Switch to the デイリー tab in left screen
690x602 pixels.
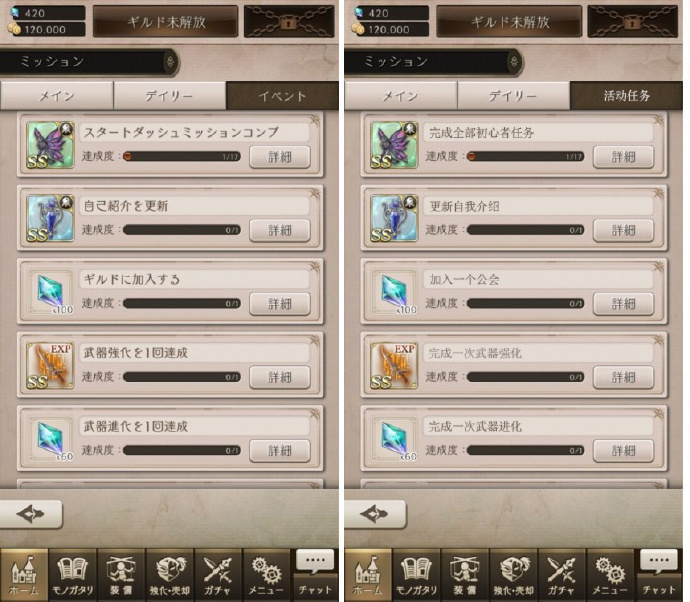[x=169, y=95]
